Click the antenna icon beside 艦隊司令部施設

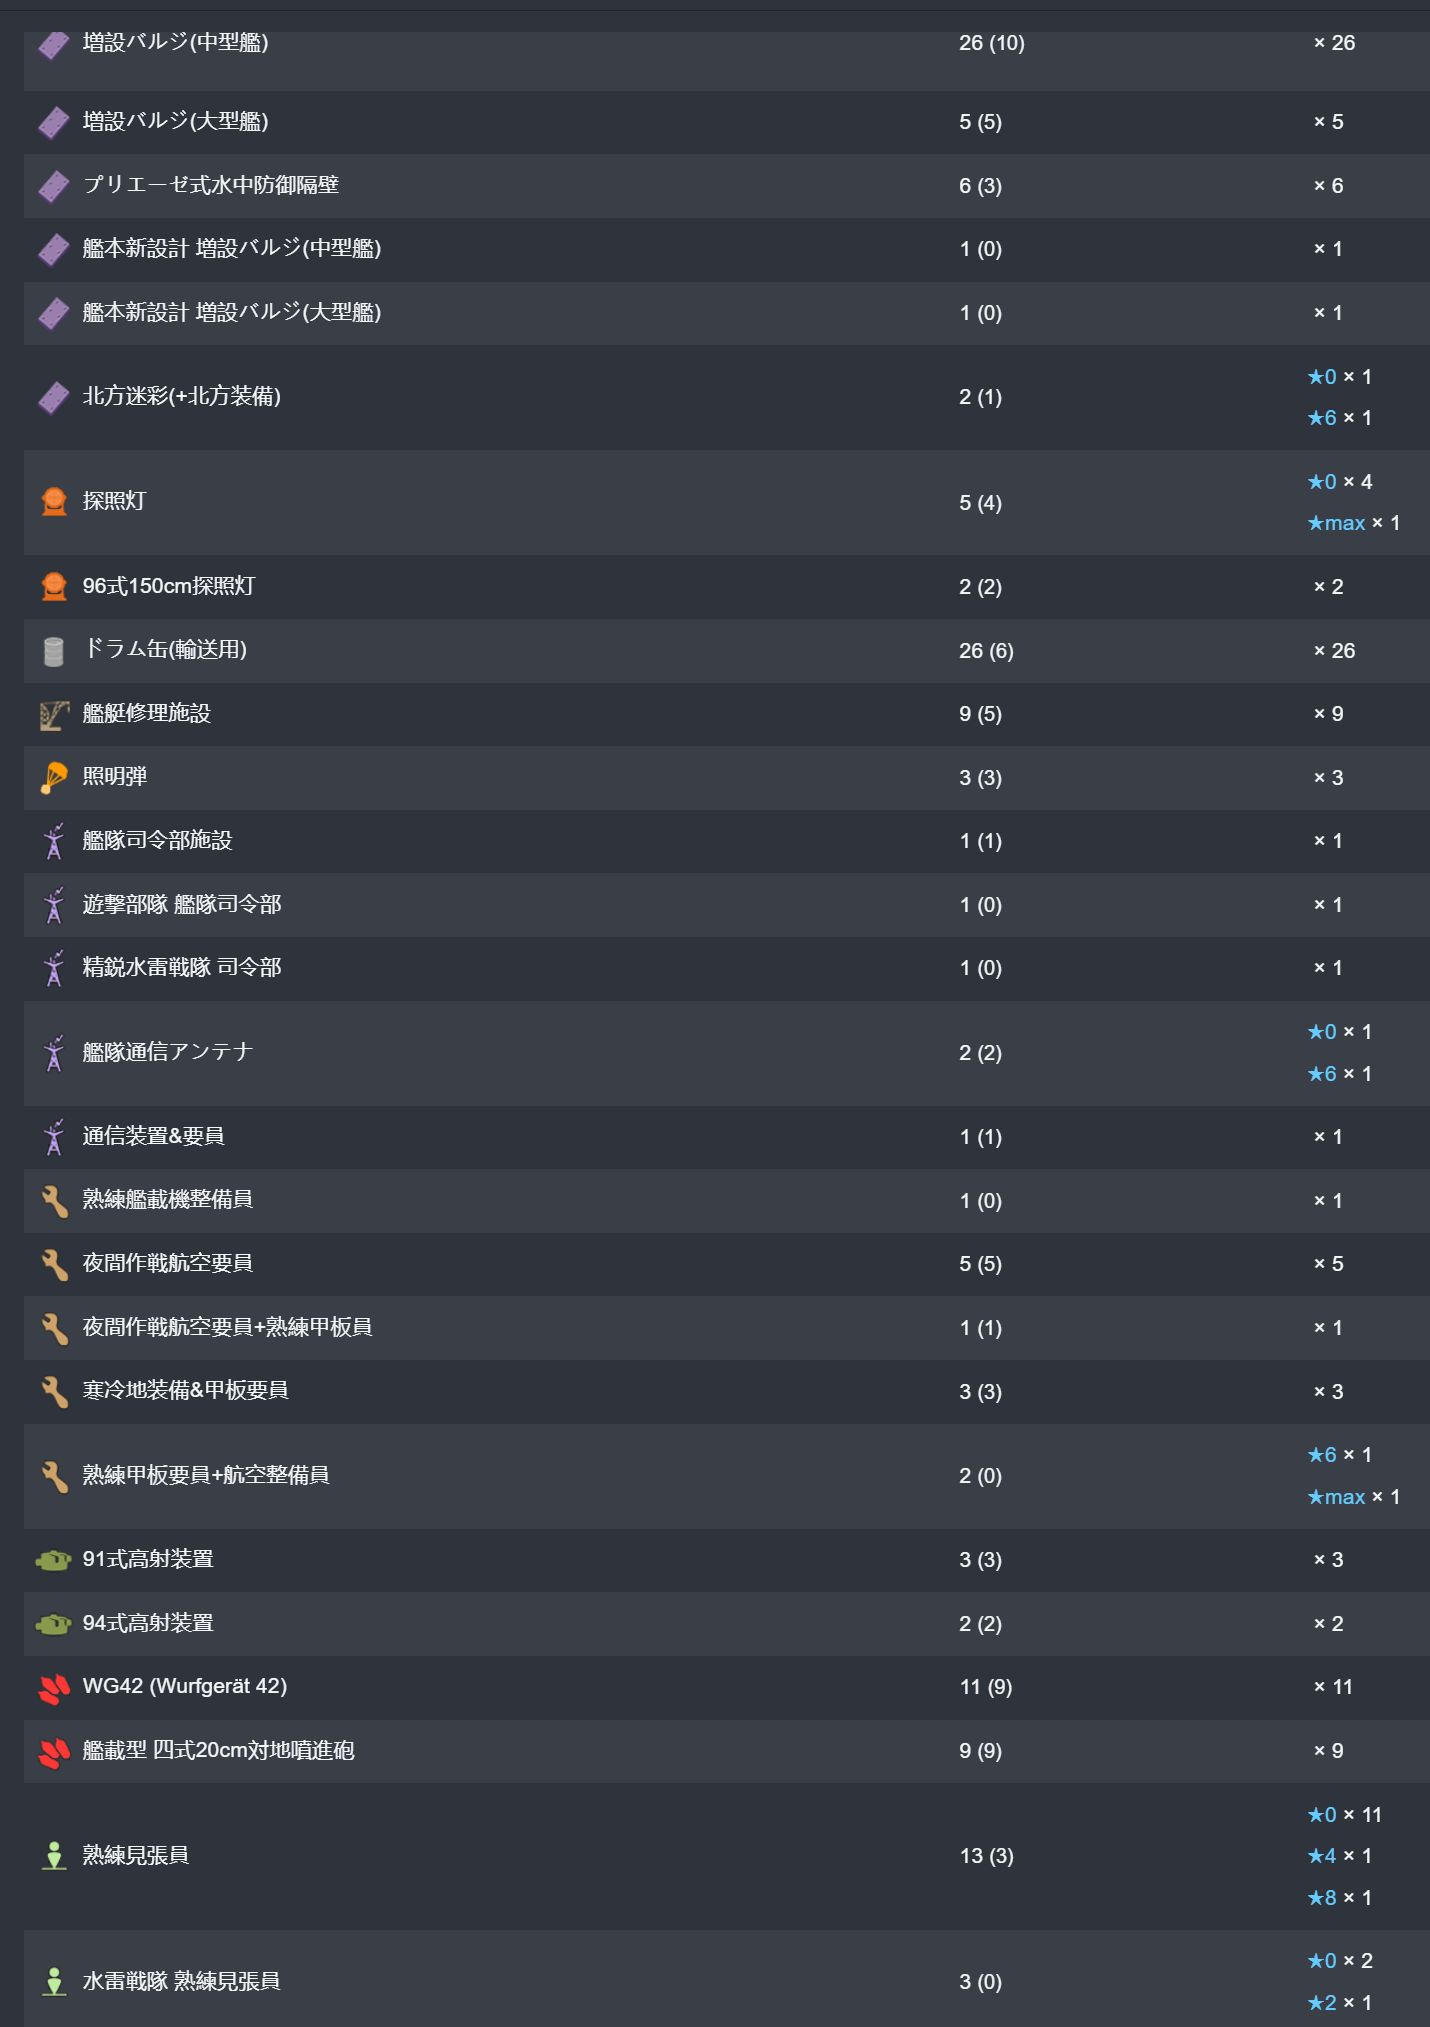pyautogui.click(x=54, y=841)
